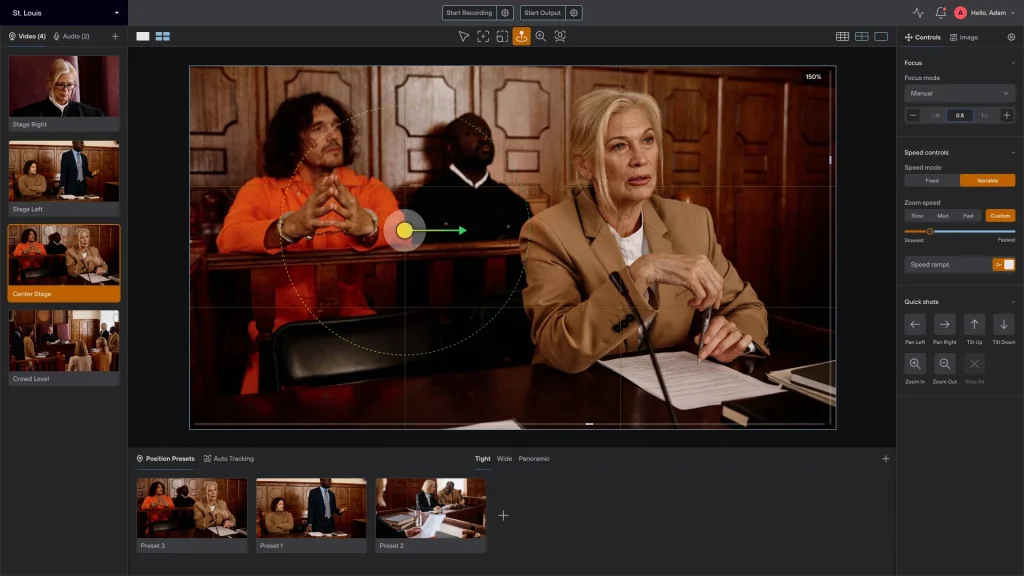This screenshot has width=1024, height=576.
Task: Open Start Output settings gear
Action: pyautogui.click(x=573, y=12)
